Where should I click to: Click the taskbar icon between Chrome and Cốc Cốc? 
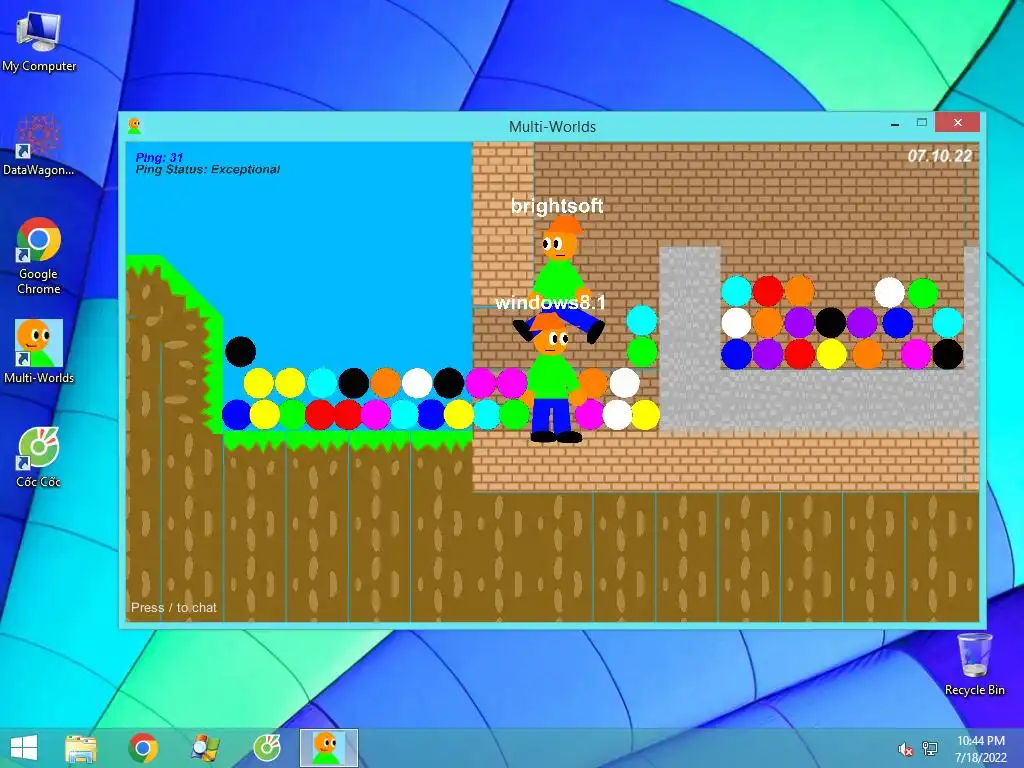205,748
